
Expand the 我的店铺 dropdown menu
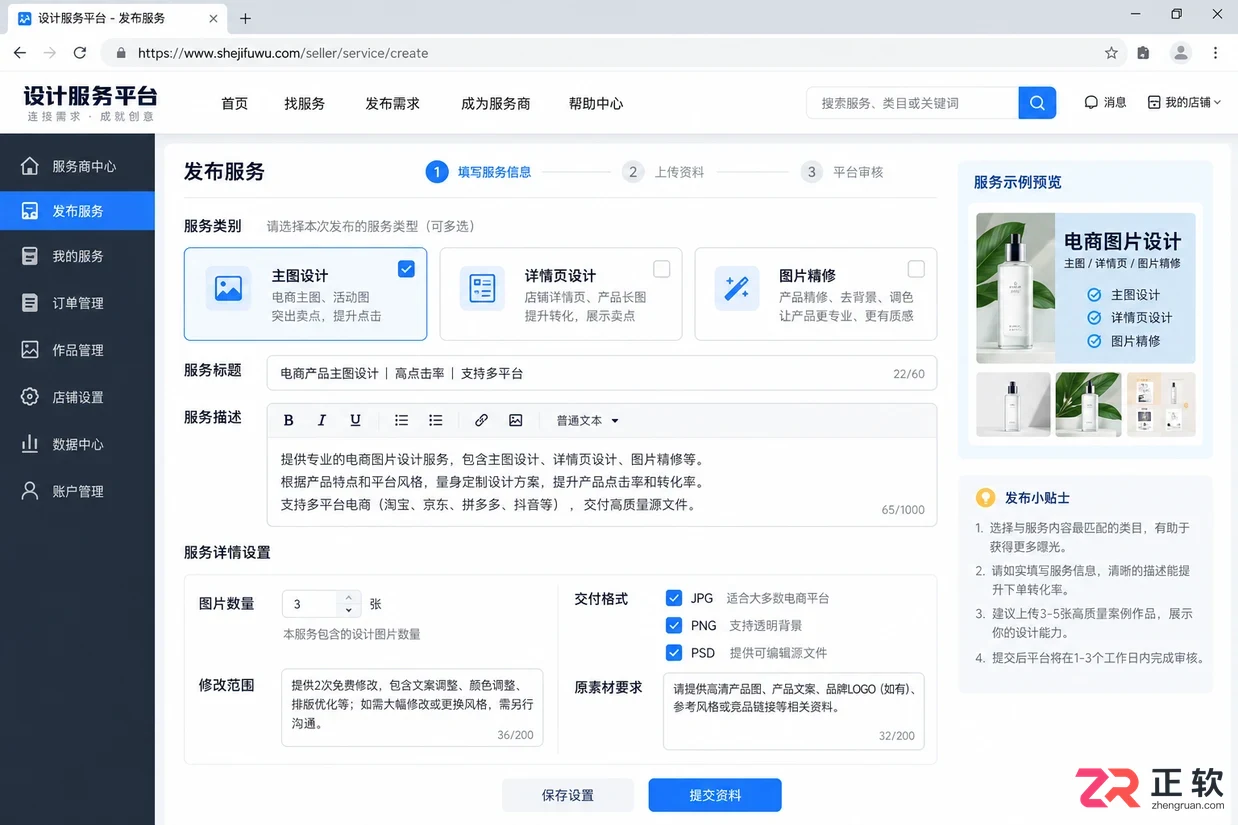(x=1184, y=102)
